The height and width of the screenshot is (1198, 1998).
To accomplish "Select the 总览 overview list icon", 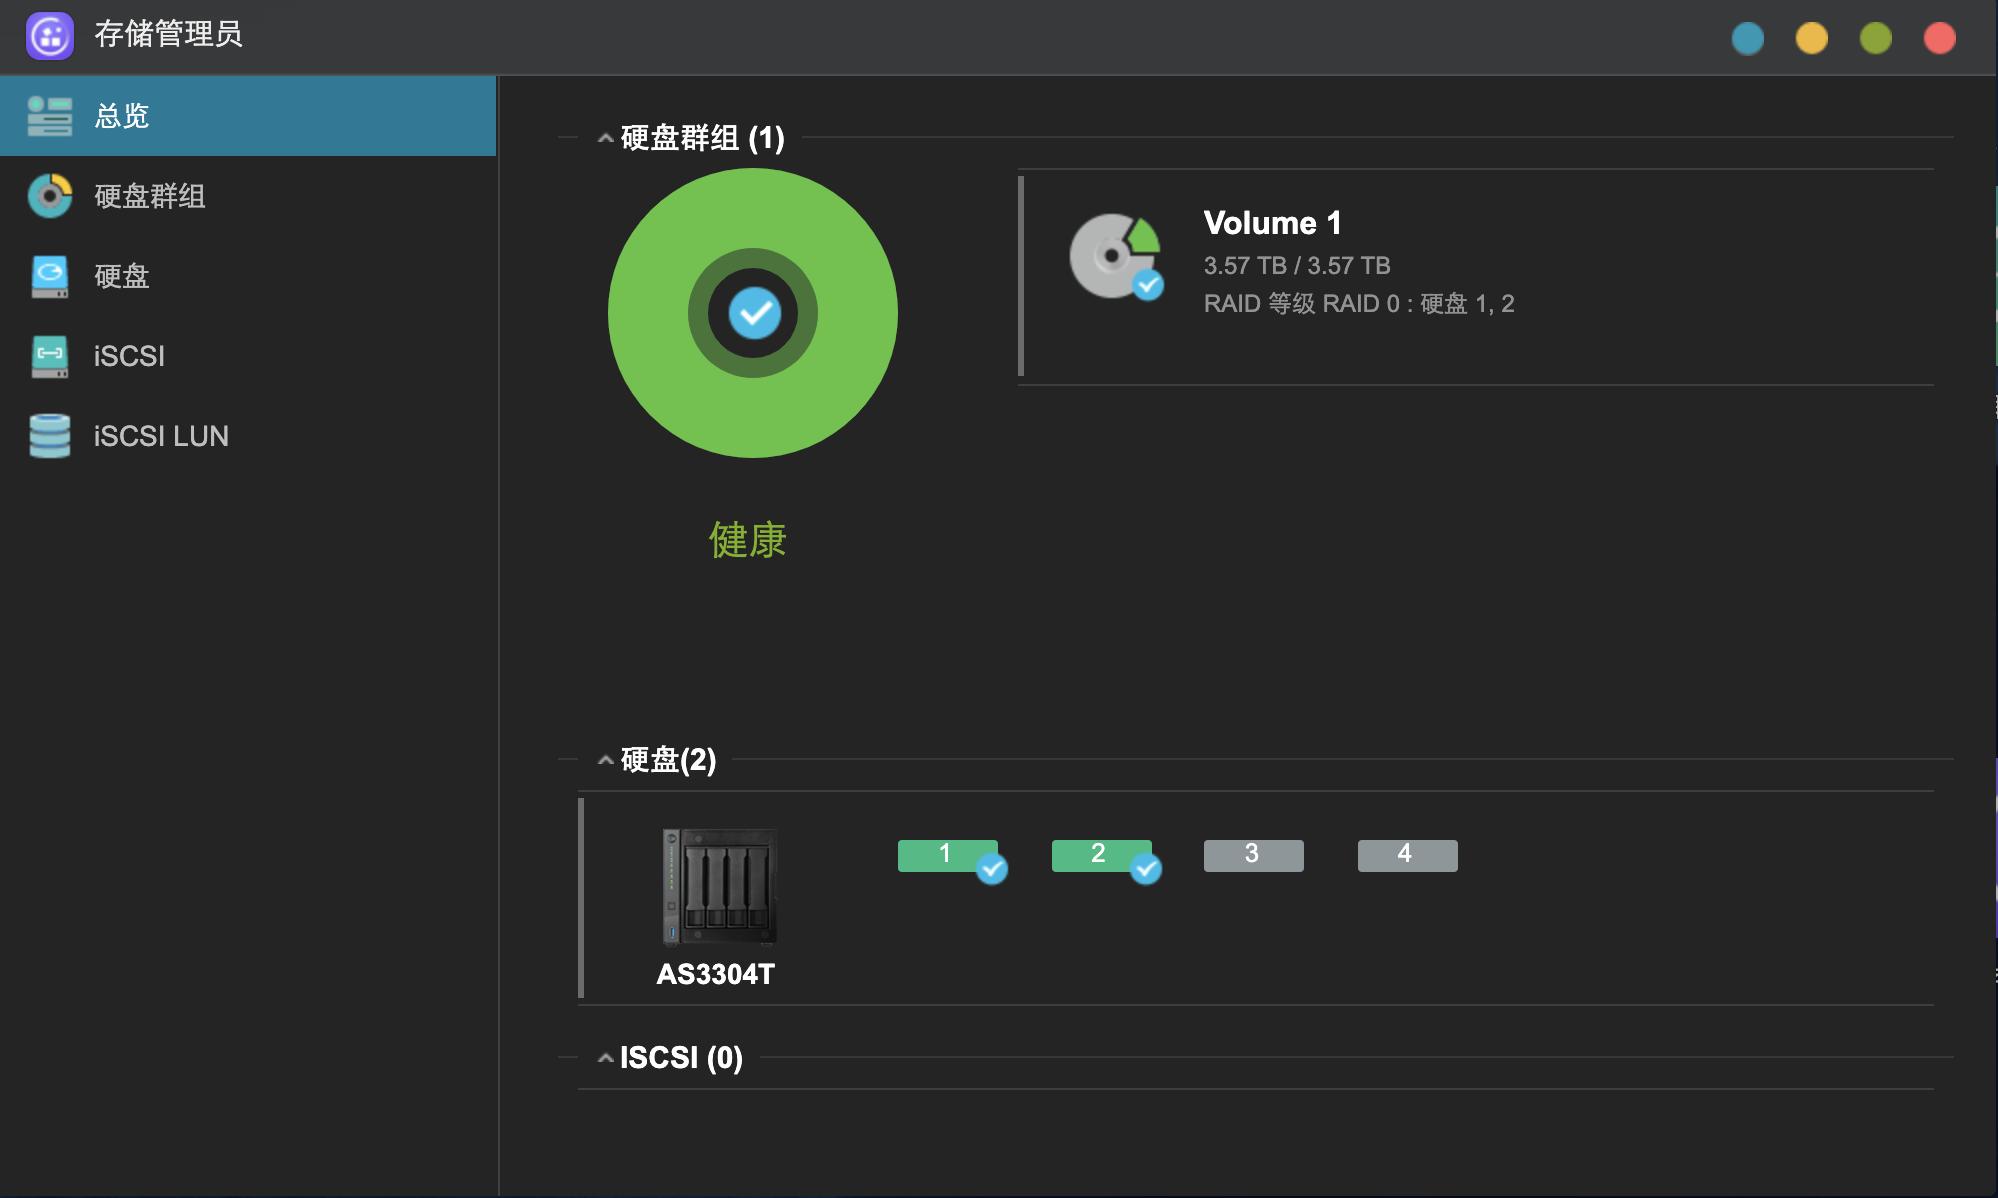I will point(48,116).
